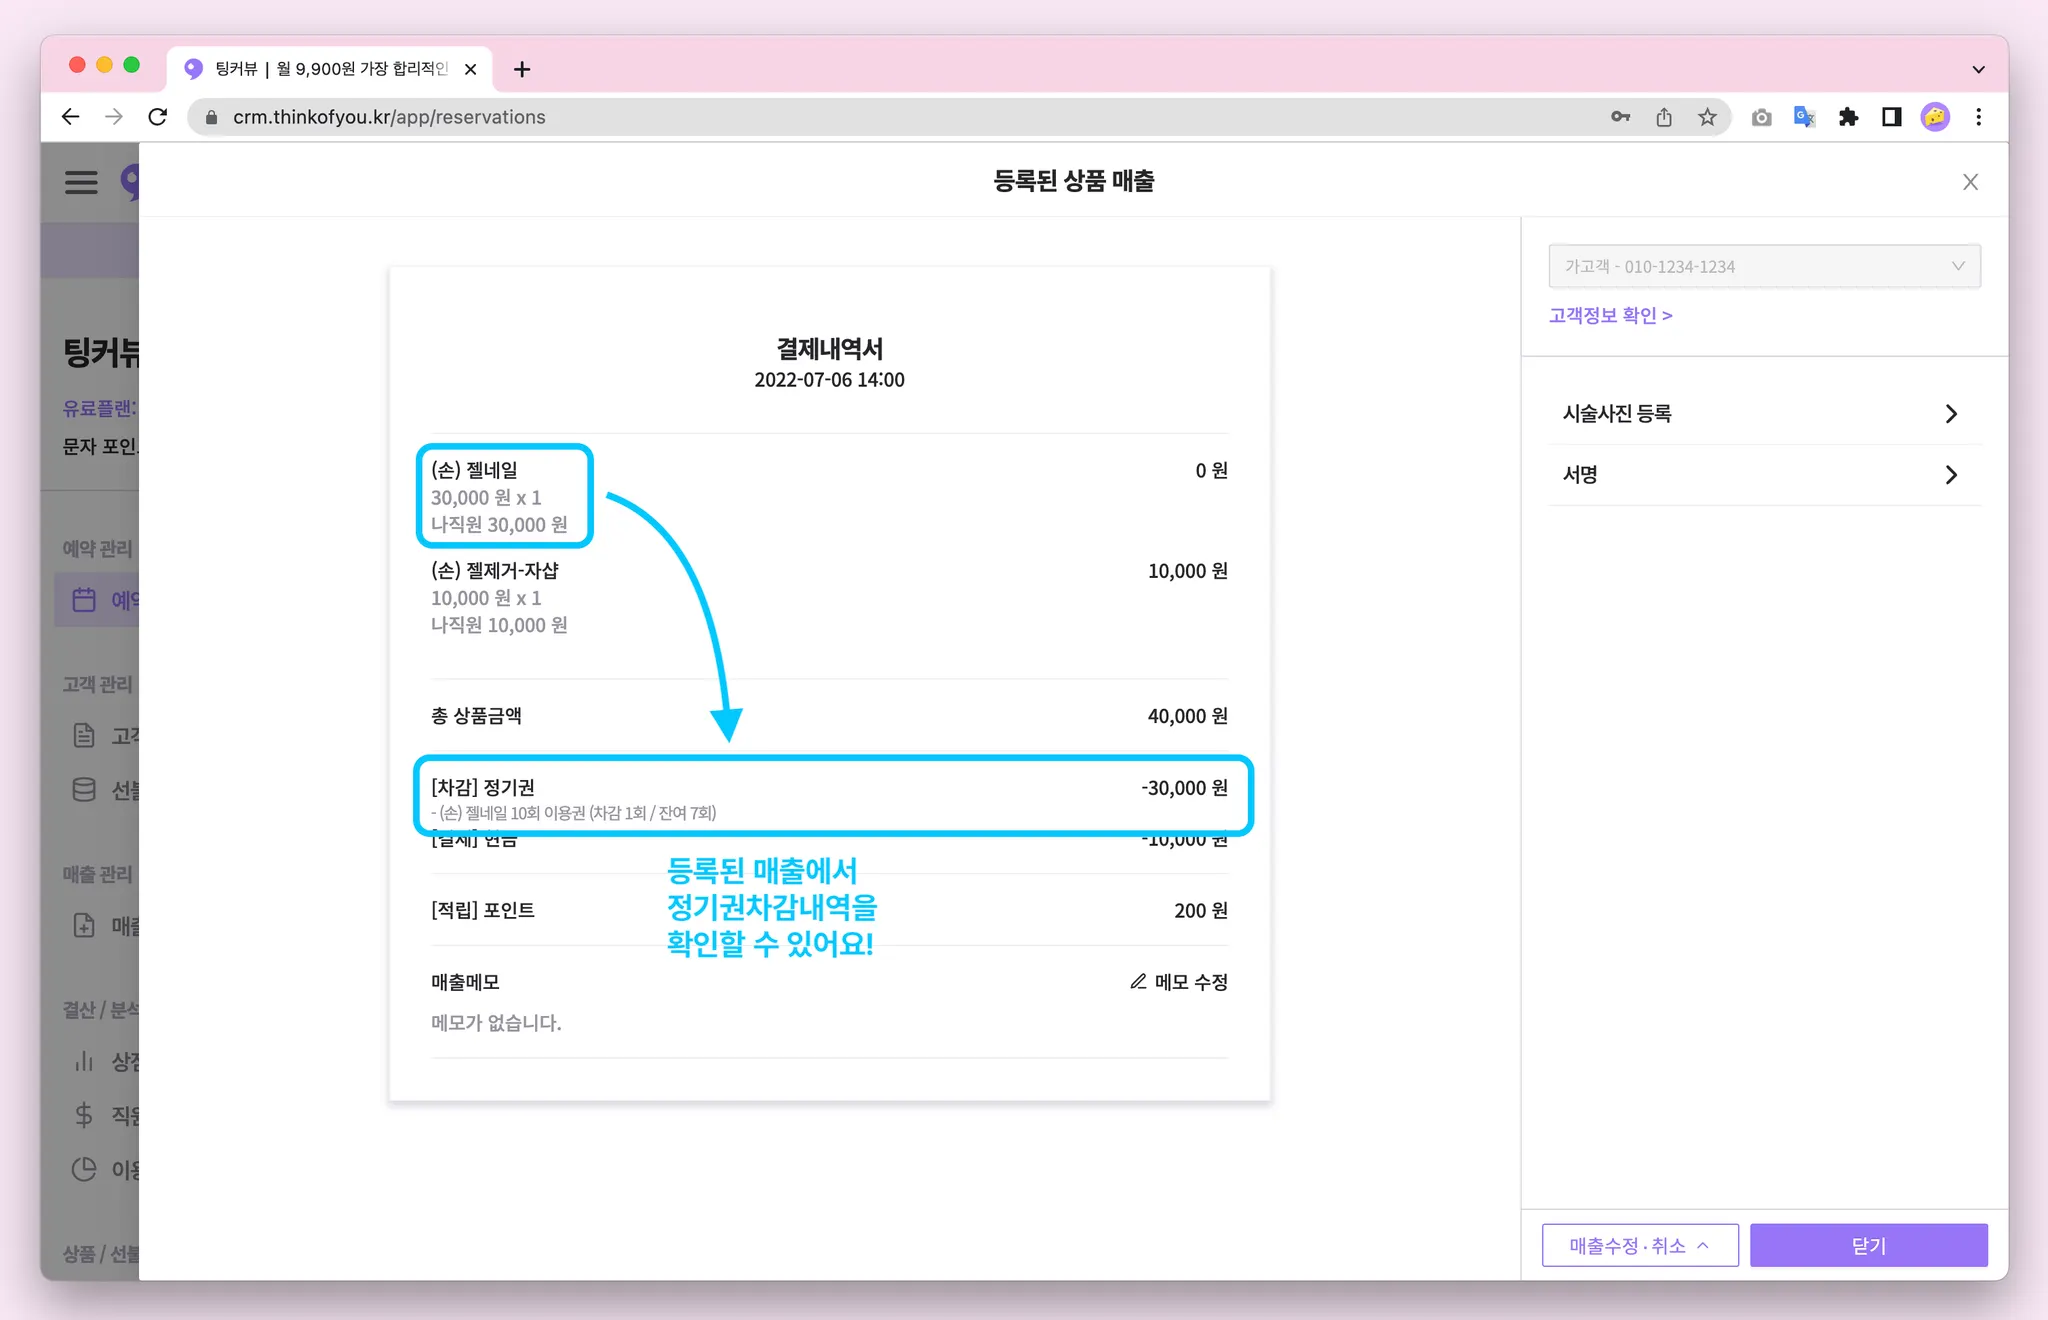Open the customer selector dropdown 가고객
Screen dimensions: 2048x1320
pyautogui.click(x=1764, y=267)
